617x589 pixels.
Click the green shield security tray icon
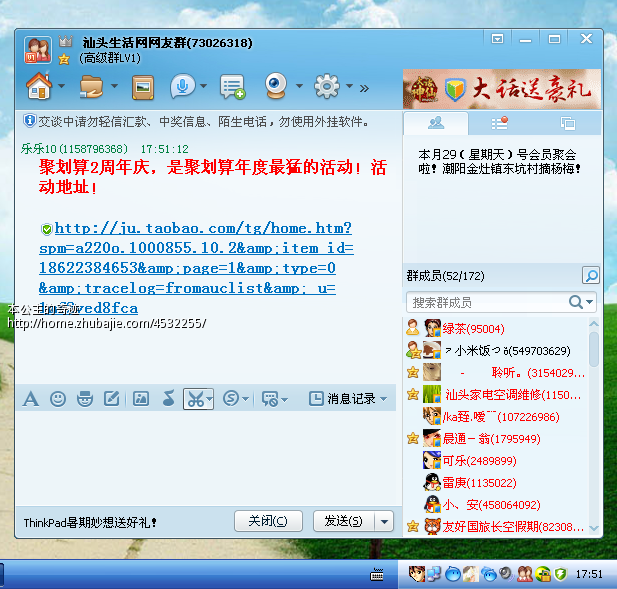pos(560,574)
